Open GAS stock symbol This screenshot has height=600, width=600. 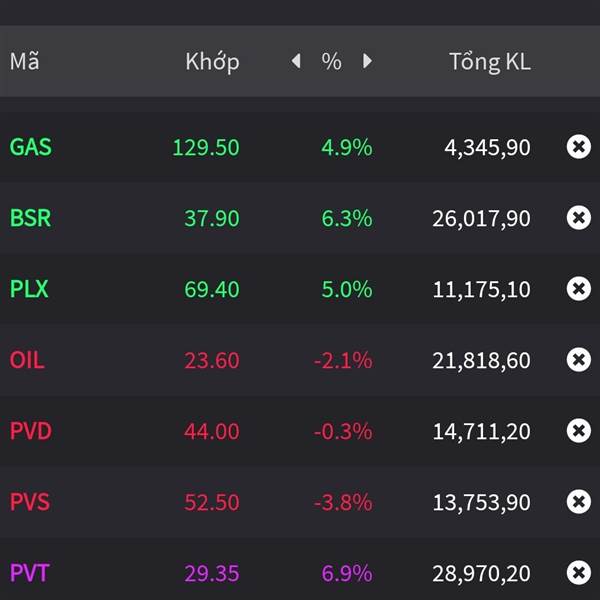point(31,147)
